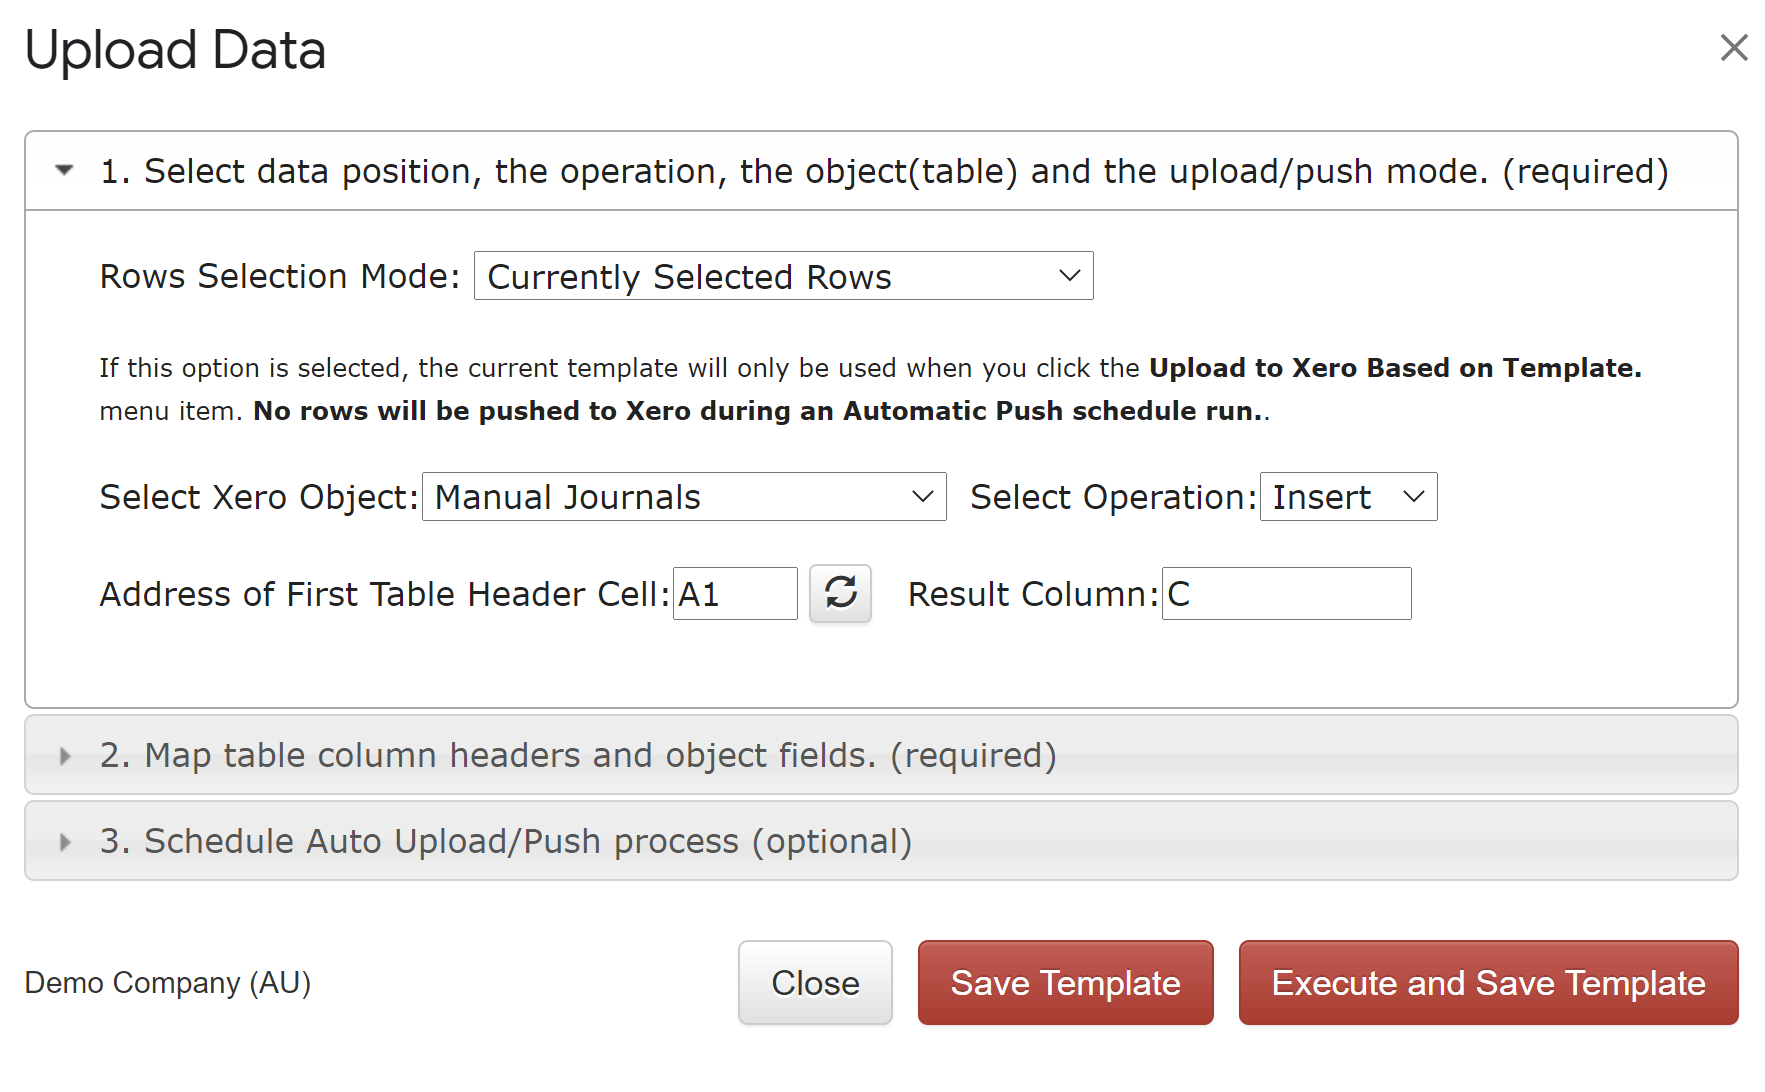
Task: Click the Address of First Table Header Cell field
Action: [735, 594]
